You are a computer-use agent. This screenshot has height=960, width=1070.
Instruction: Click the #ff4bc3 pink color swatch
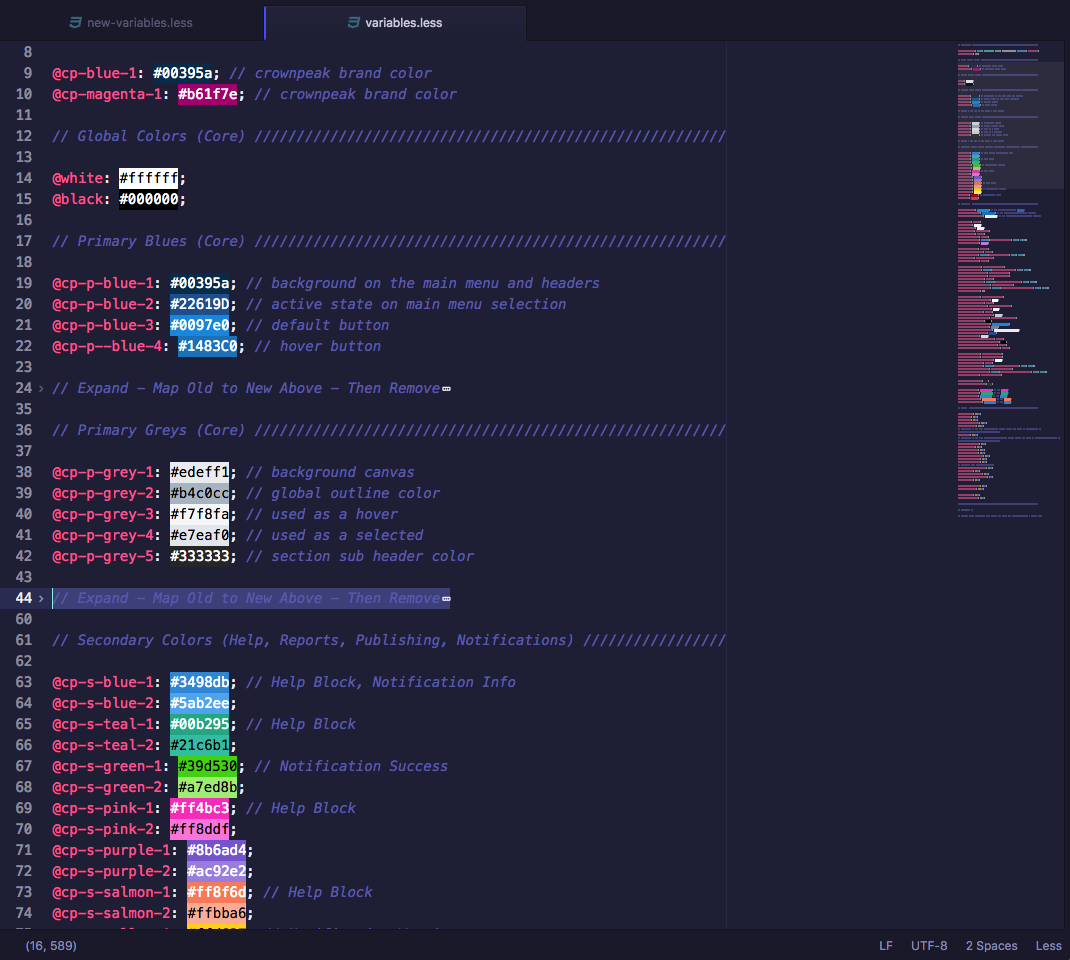click(199, 808)
